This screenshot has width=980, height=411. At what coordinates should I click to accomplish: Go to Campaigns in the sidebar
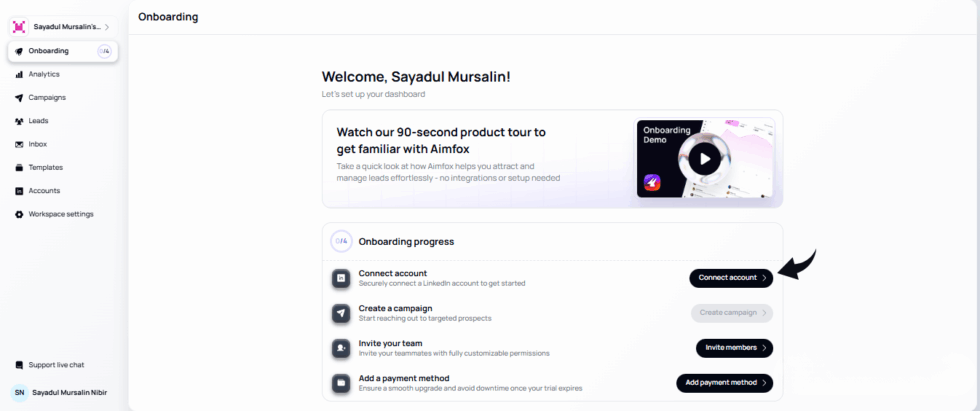[x=47, y=98]
